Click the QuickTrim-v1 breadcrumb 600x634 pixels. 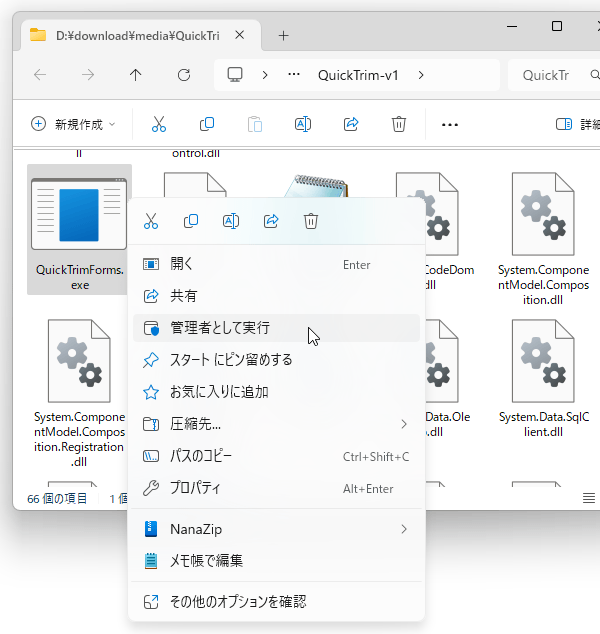pyautogui.click(x=358, y=75)
